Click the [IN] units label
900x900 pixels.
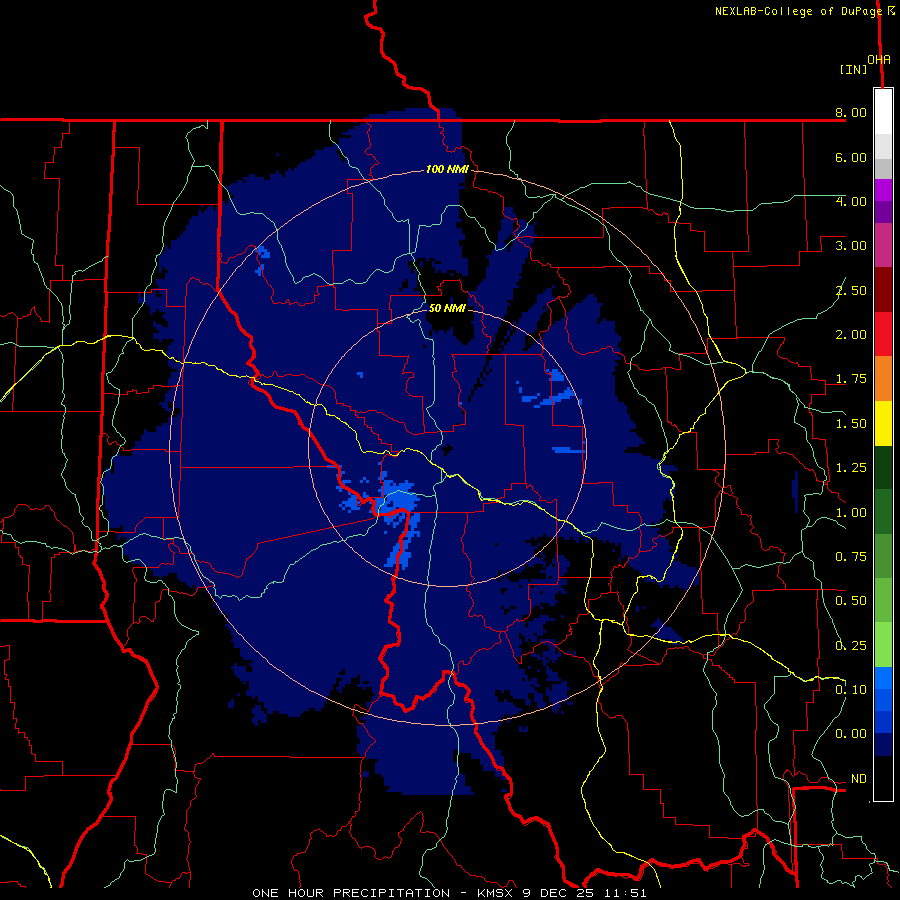click(853, 69)
